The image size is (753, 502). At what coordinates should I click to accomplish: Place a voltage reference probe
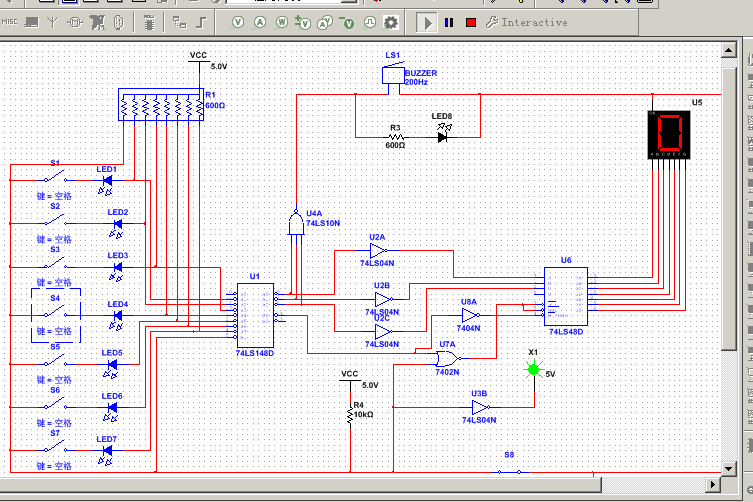(347, 22)
